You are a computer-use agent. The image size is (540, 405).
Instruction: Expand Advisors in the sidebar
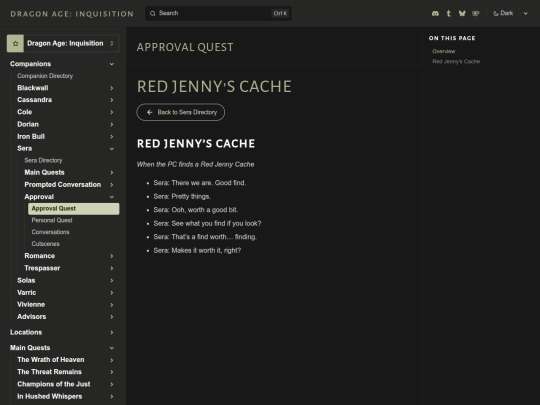[x=112, y=317]
